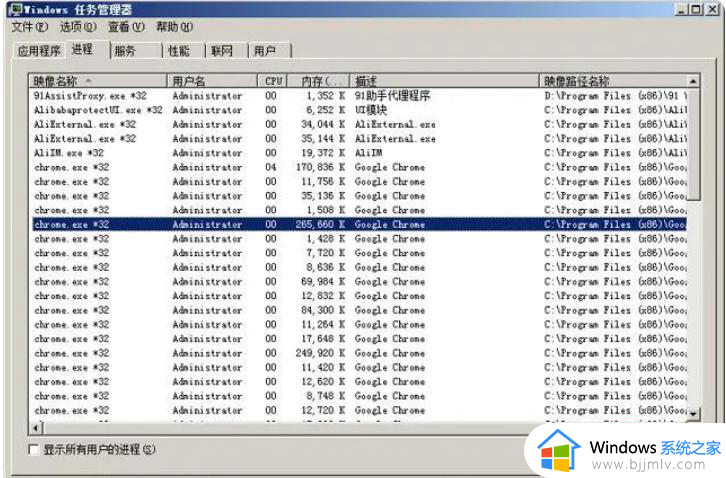The image size is (726, 478).
Task: Select the AliIM.exe *32 process
Action: point(359,153)
